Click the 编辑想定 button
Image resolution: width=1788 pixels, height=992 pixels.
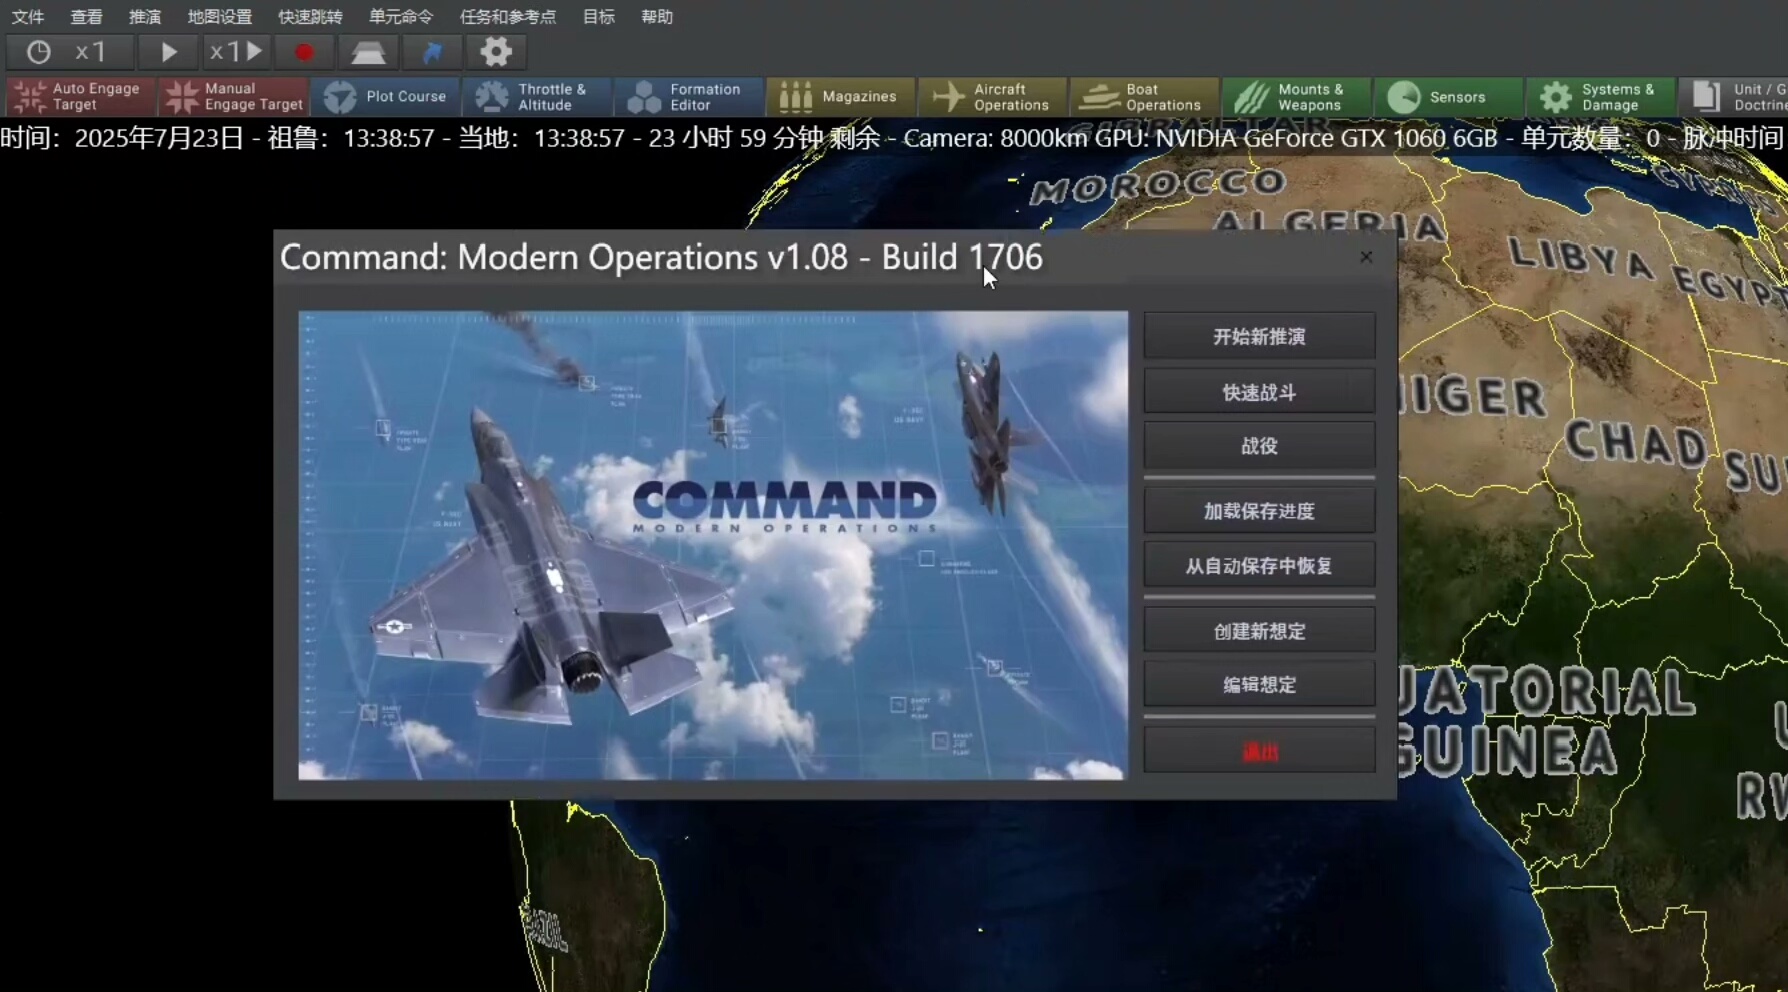tap(1259, 685)
